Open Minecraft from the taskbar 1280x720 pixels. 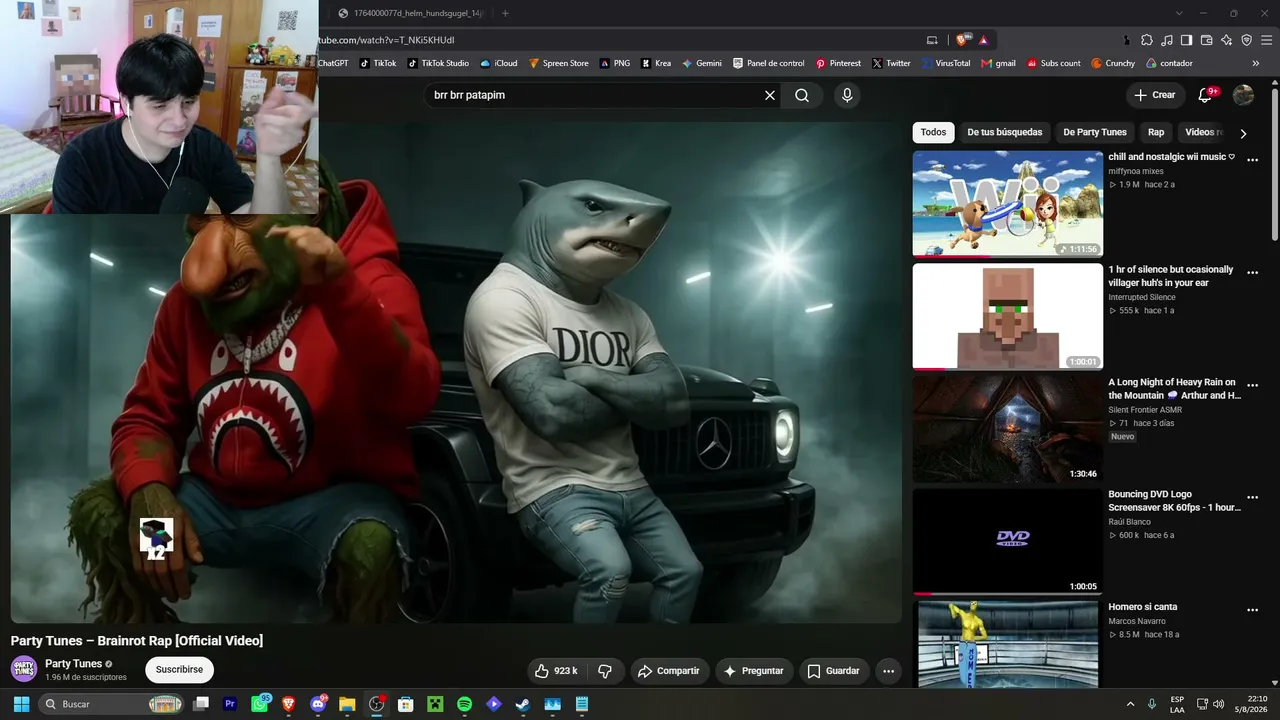click(x=435, y=704)
